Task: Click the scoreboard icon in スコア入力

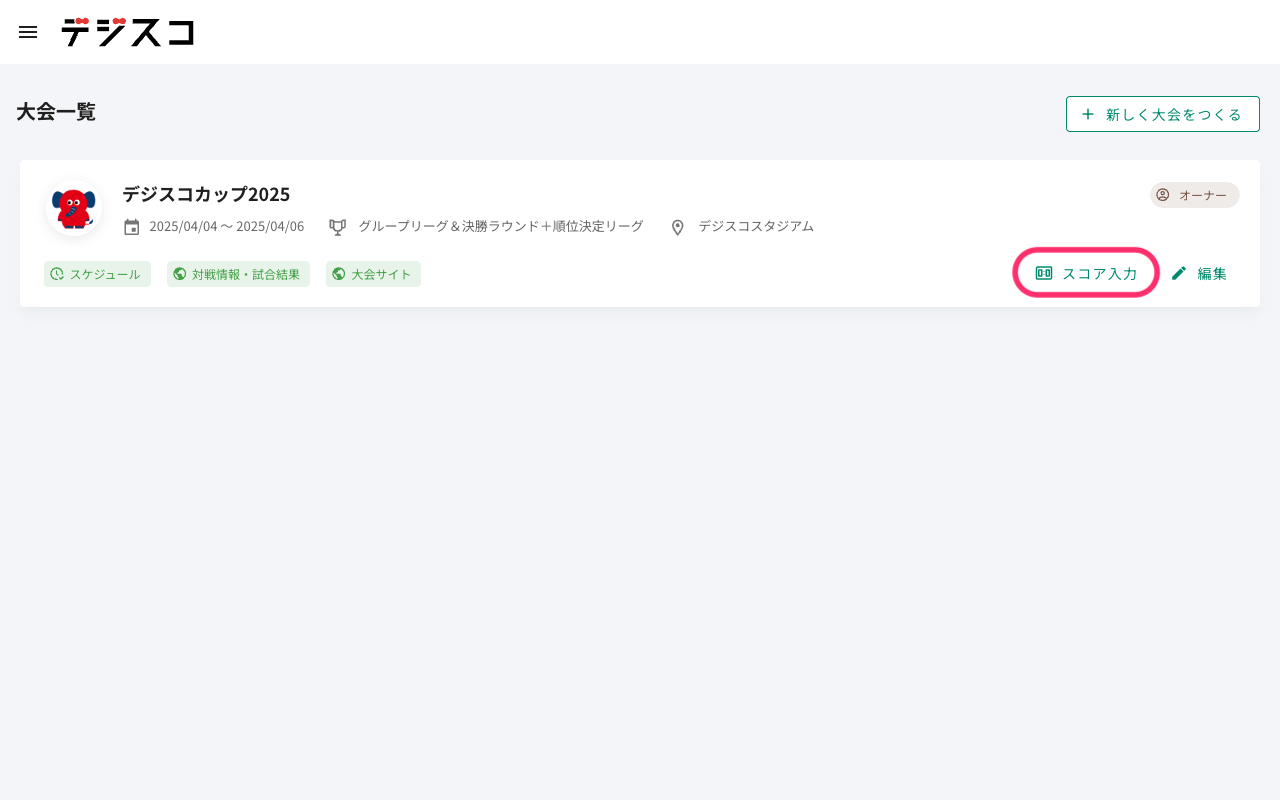Action: click(x=1044, y=273)
